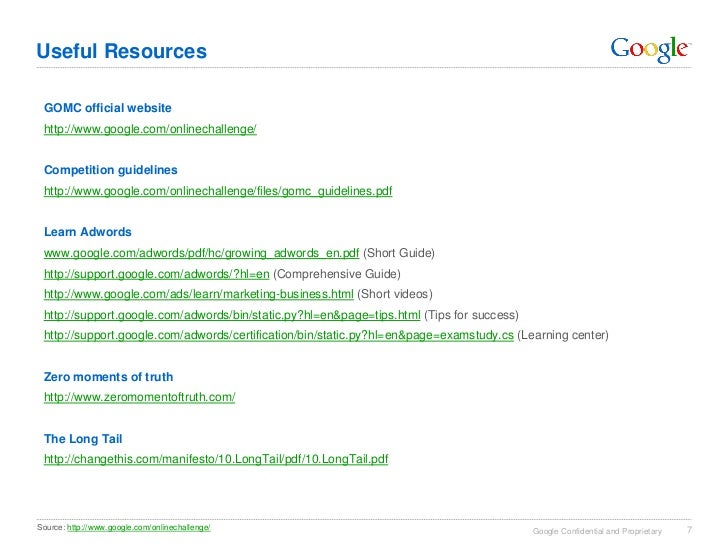The image size is (728, 546).
Task: Click the slide number 7
Action: (689, 530)
